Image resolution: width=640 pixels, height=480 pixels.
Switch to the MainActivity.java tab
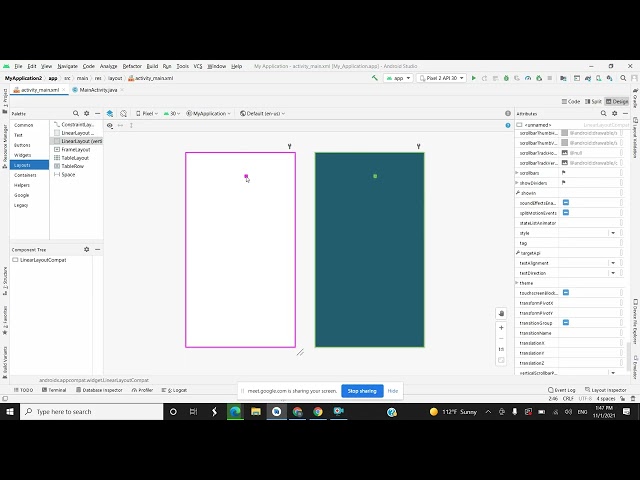tap(98, 90)
